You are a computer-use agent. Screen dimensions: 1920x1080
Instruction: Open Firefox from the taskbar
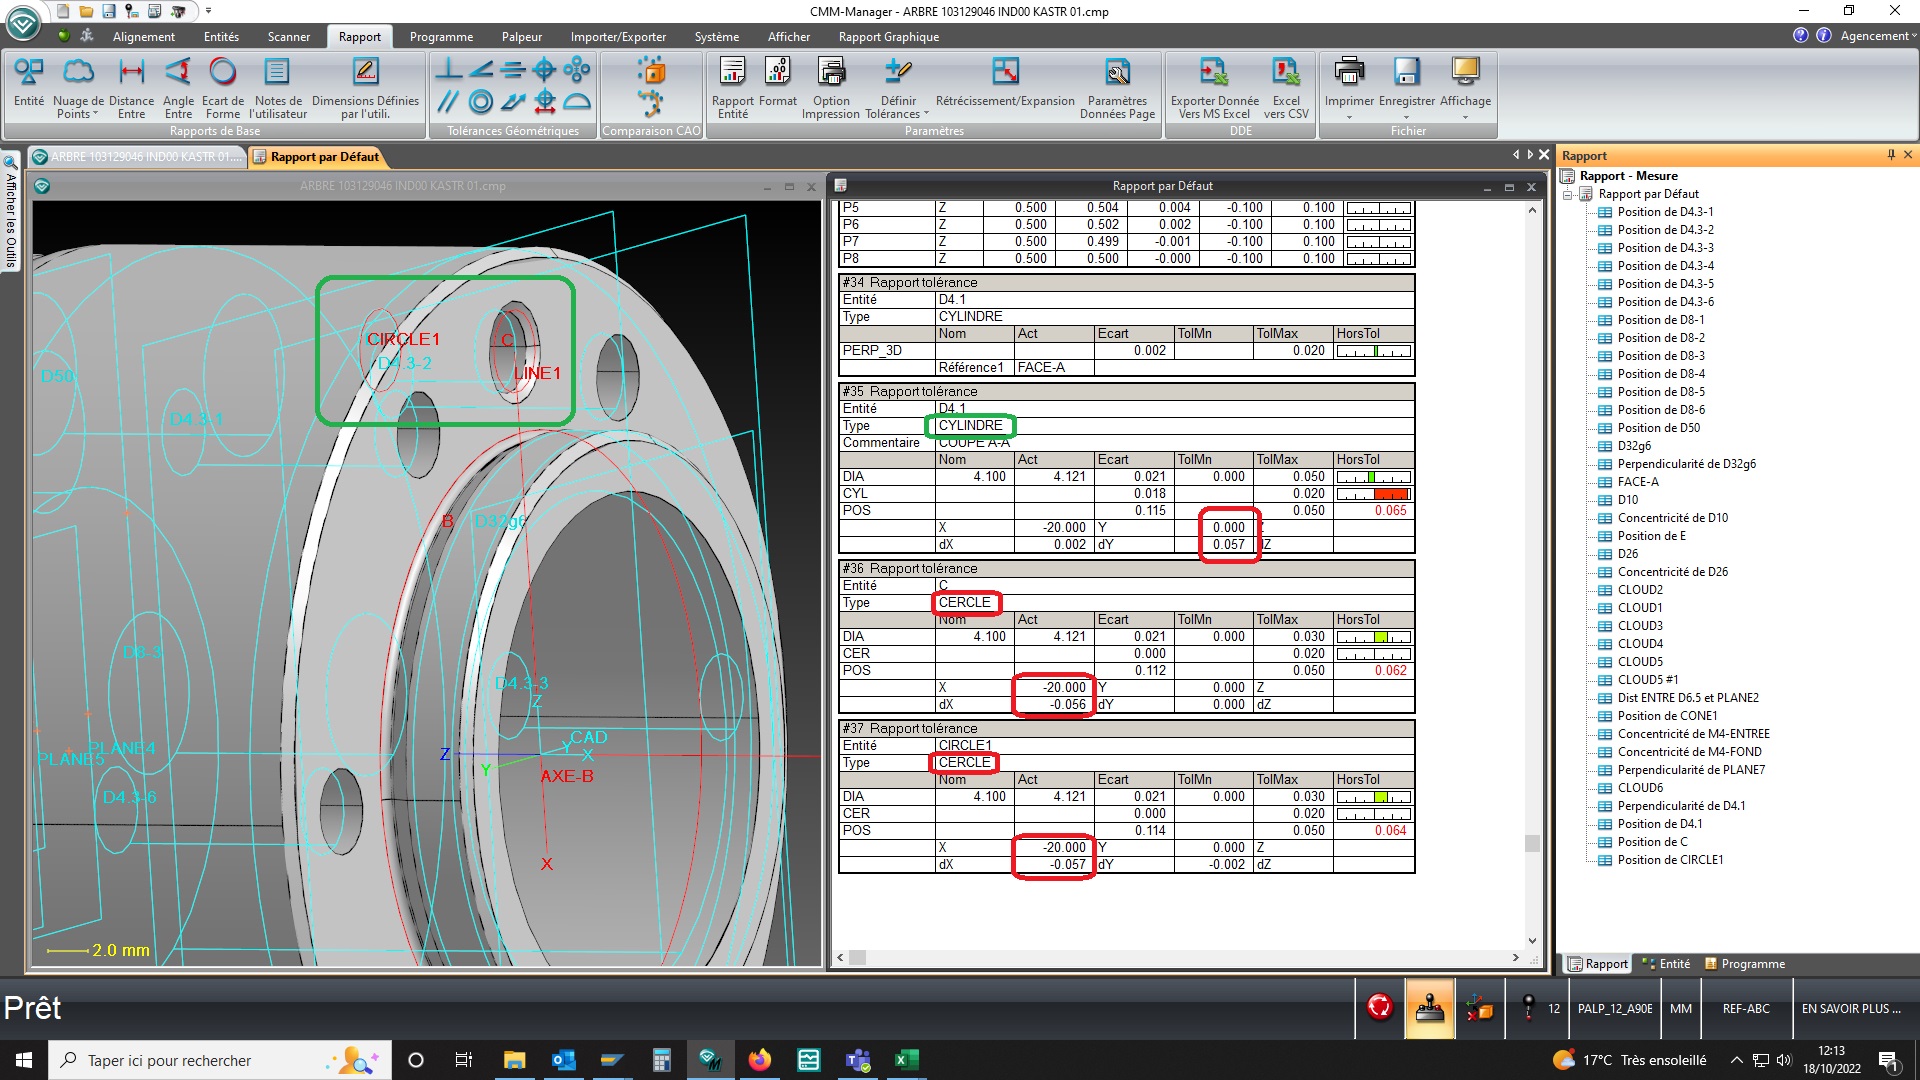coord(760,1060)
